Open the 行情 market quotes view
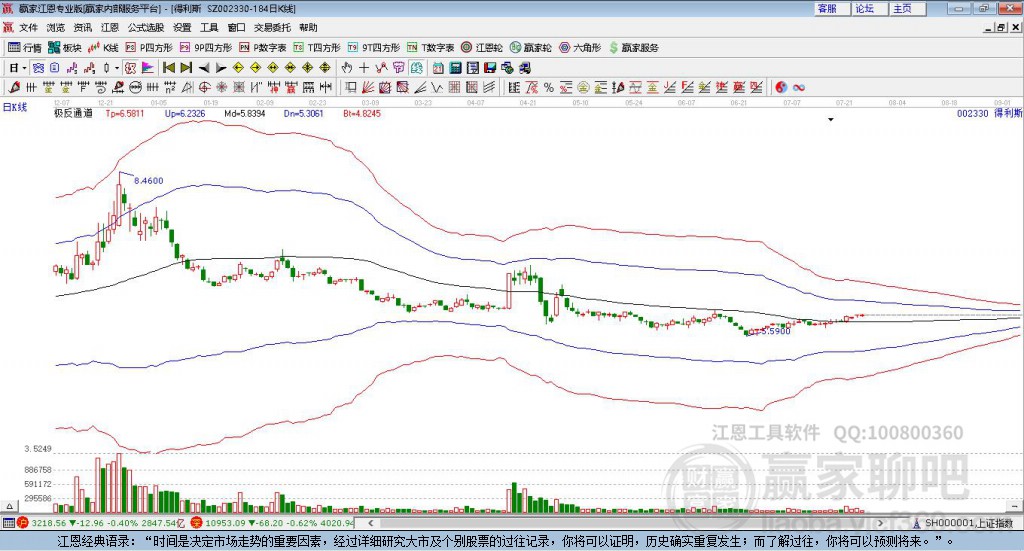This screenshot has width=1024, height=551. click(x=24, y=48)
